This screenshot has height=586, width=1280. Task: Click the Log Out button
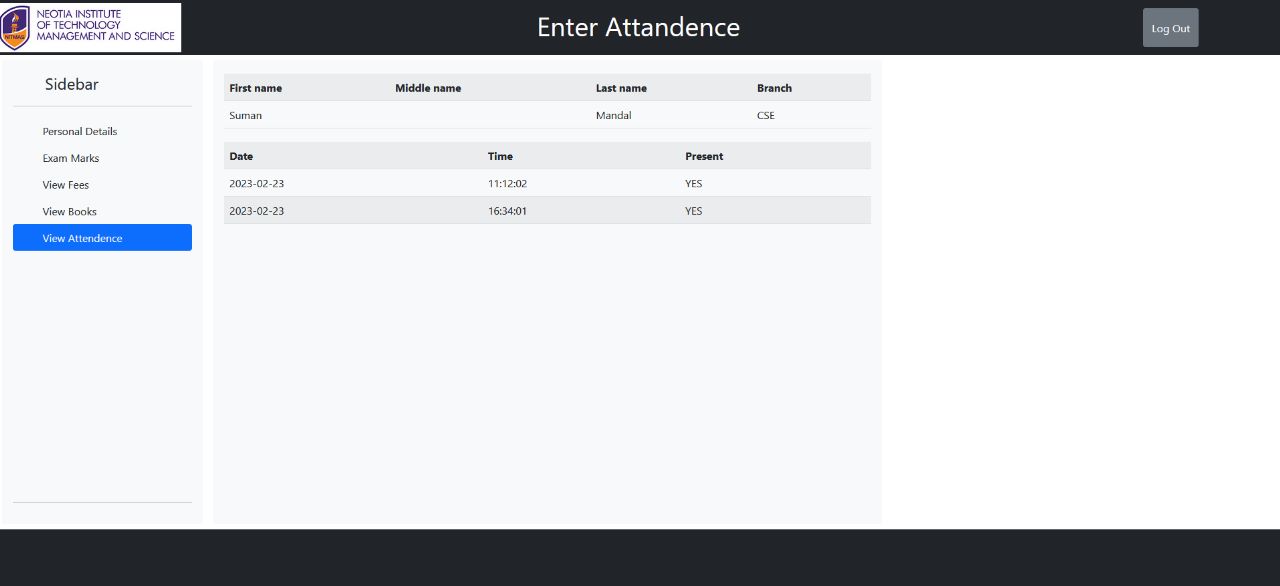tap(1170, 27)
